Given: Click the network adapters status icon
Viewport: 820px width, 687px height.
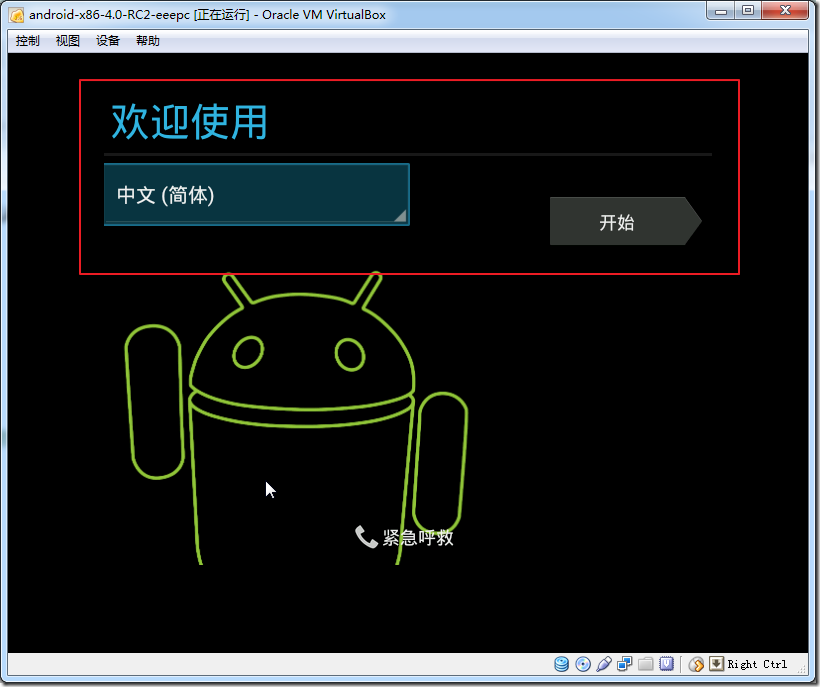Looking at the screenshot, I should [624, 664].
